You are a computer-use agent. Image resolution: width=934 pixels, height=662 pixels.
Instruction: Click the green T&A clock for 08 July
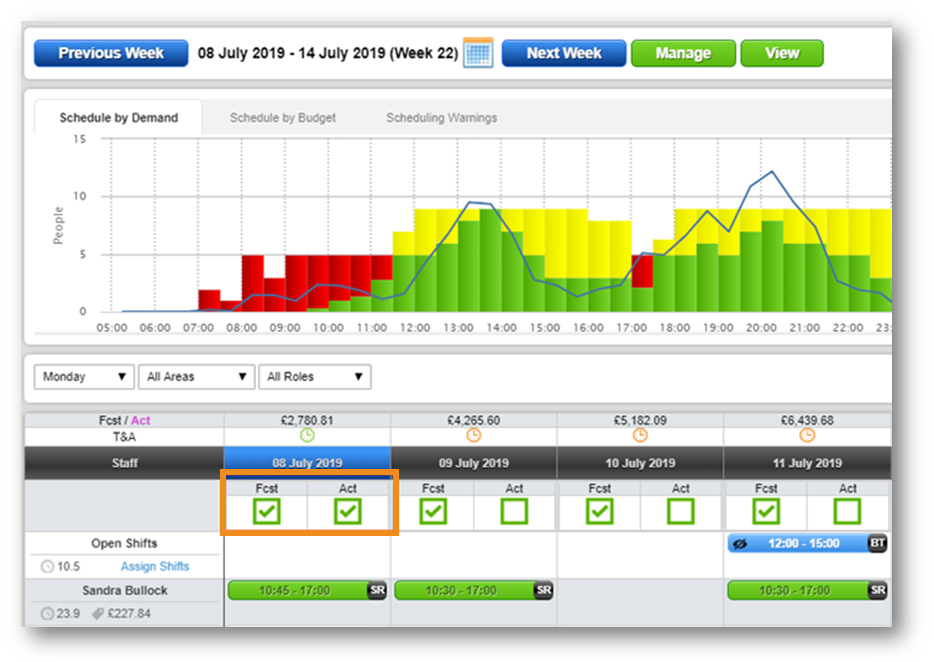pos(307,436)
